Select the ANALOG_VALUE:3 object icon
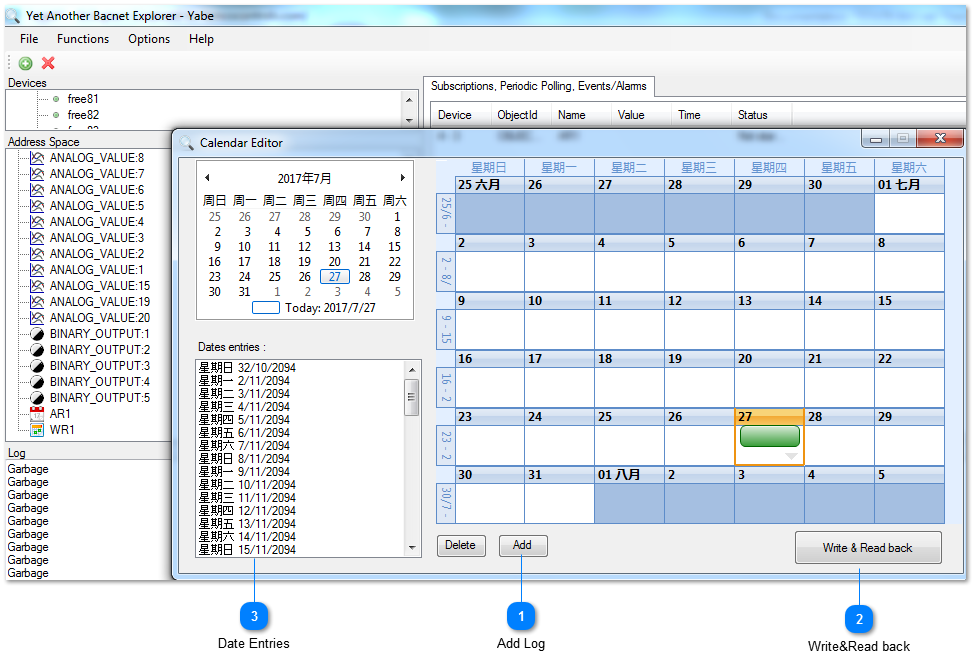The image size is (975, 670). click(37, 238)
